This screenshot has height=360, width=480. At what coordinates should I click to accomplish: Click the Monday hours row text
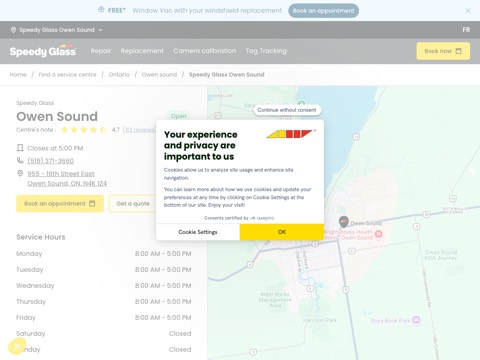click(104, 254)
